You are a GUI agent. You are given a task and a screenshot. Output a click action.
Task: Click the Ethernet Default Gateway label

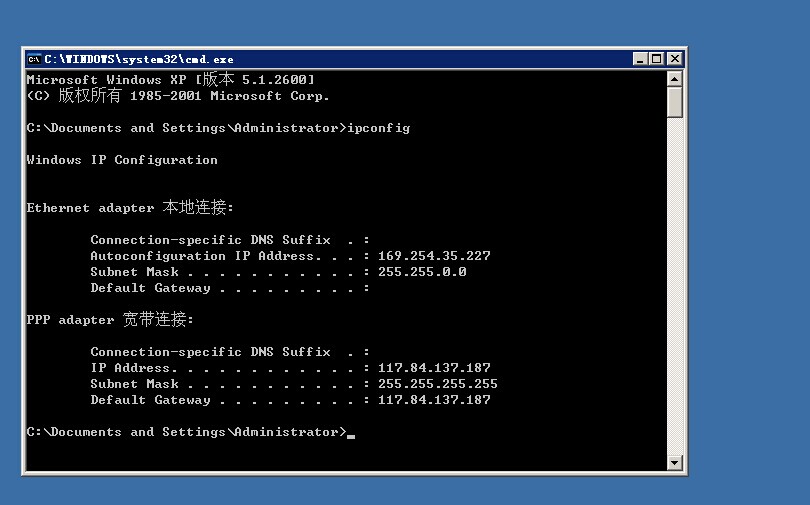150,288
